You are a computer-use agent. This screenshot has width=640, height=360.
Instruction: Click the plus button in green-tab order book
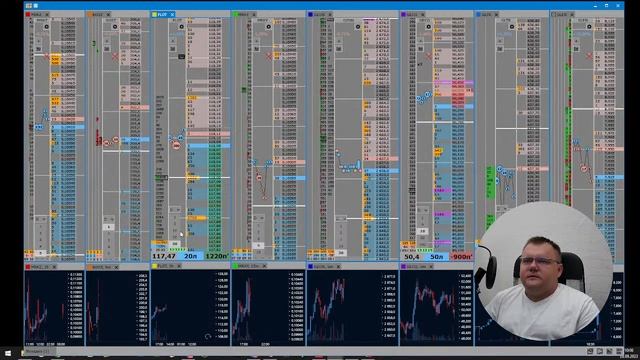(x=257, y=41)
